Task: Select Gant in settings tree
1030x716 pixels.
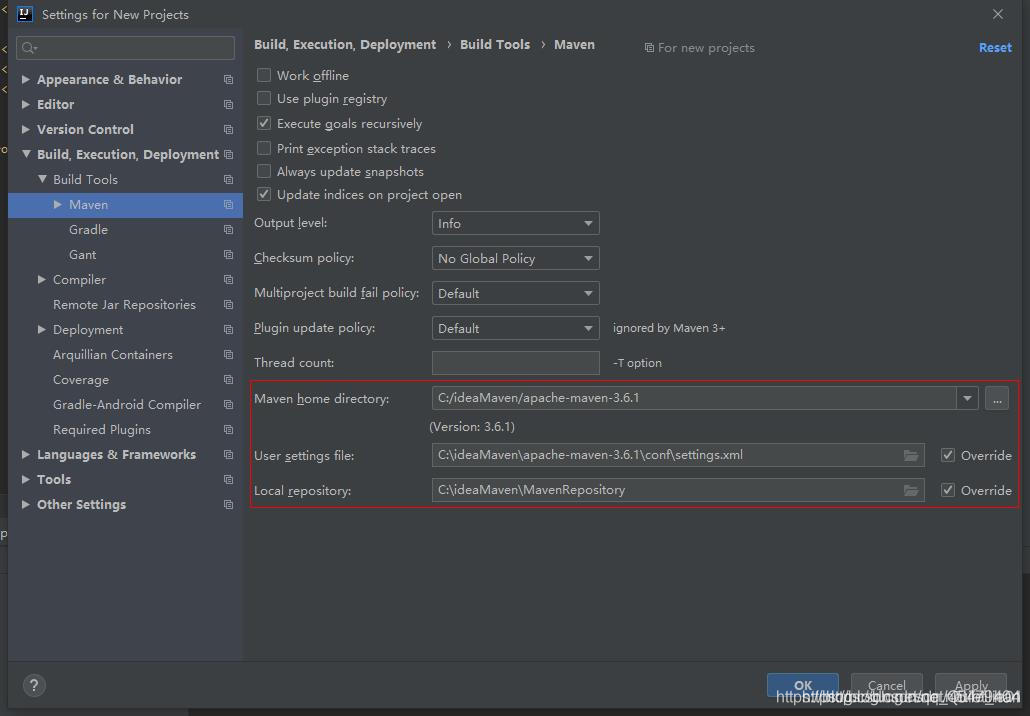Action: [83, 254]
